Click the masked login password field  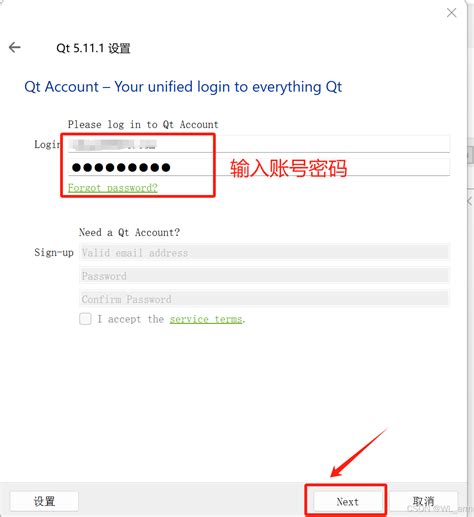(x=259, y=167)
